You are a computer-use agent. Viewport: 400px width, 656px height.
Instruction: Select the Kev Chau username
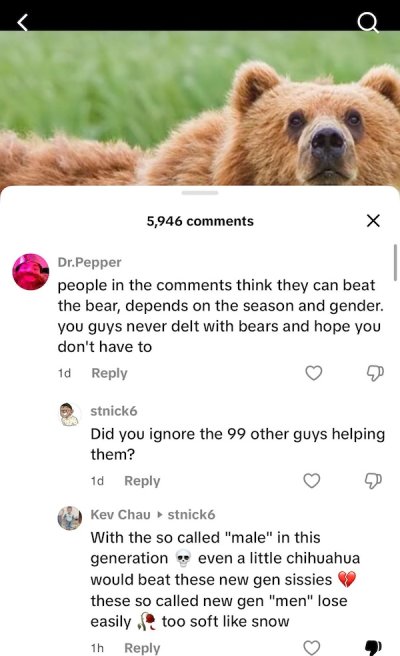click(x=121, y=514)
